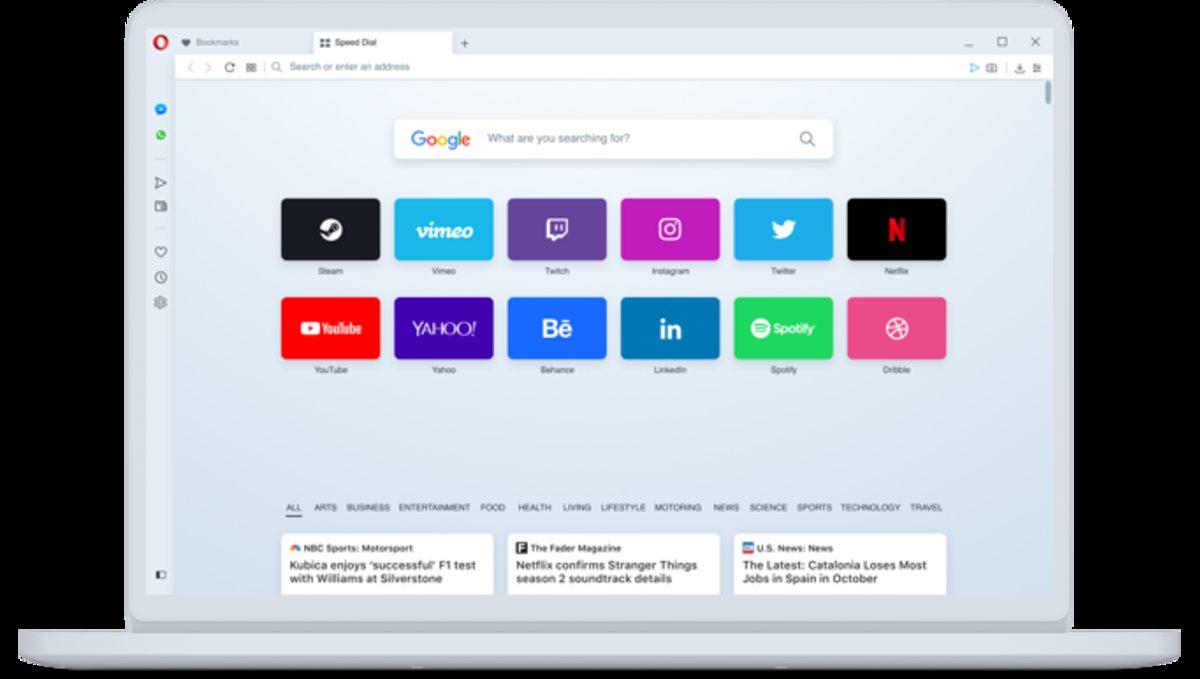Reload the current page

point(230,66)
